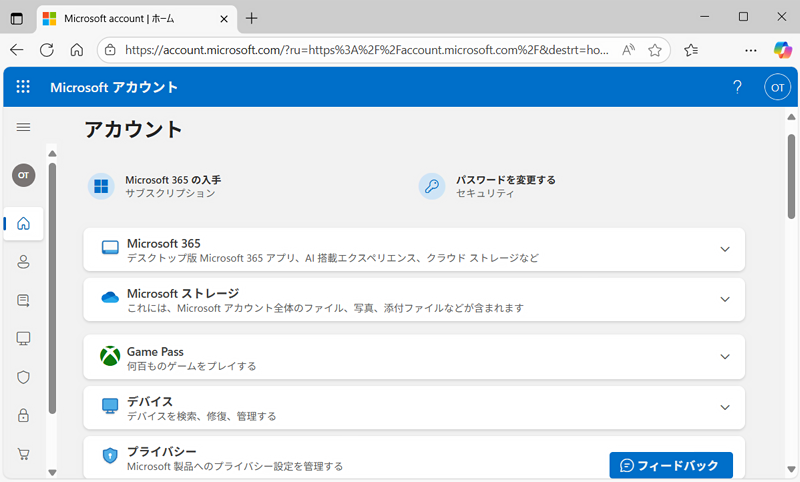
Task: Click the プライバシー card title
Action: (x=162, y=451)
